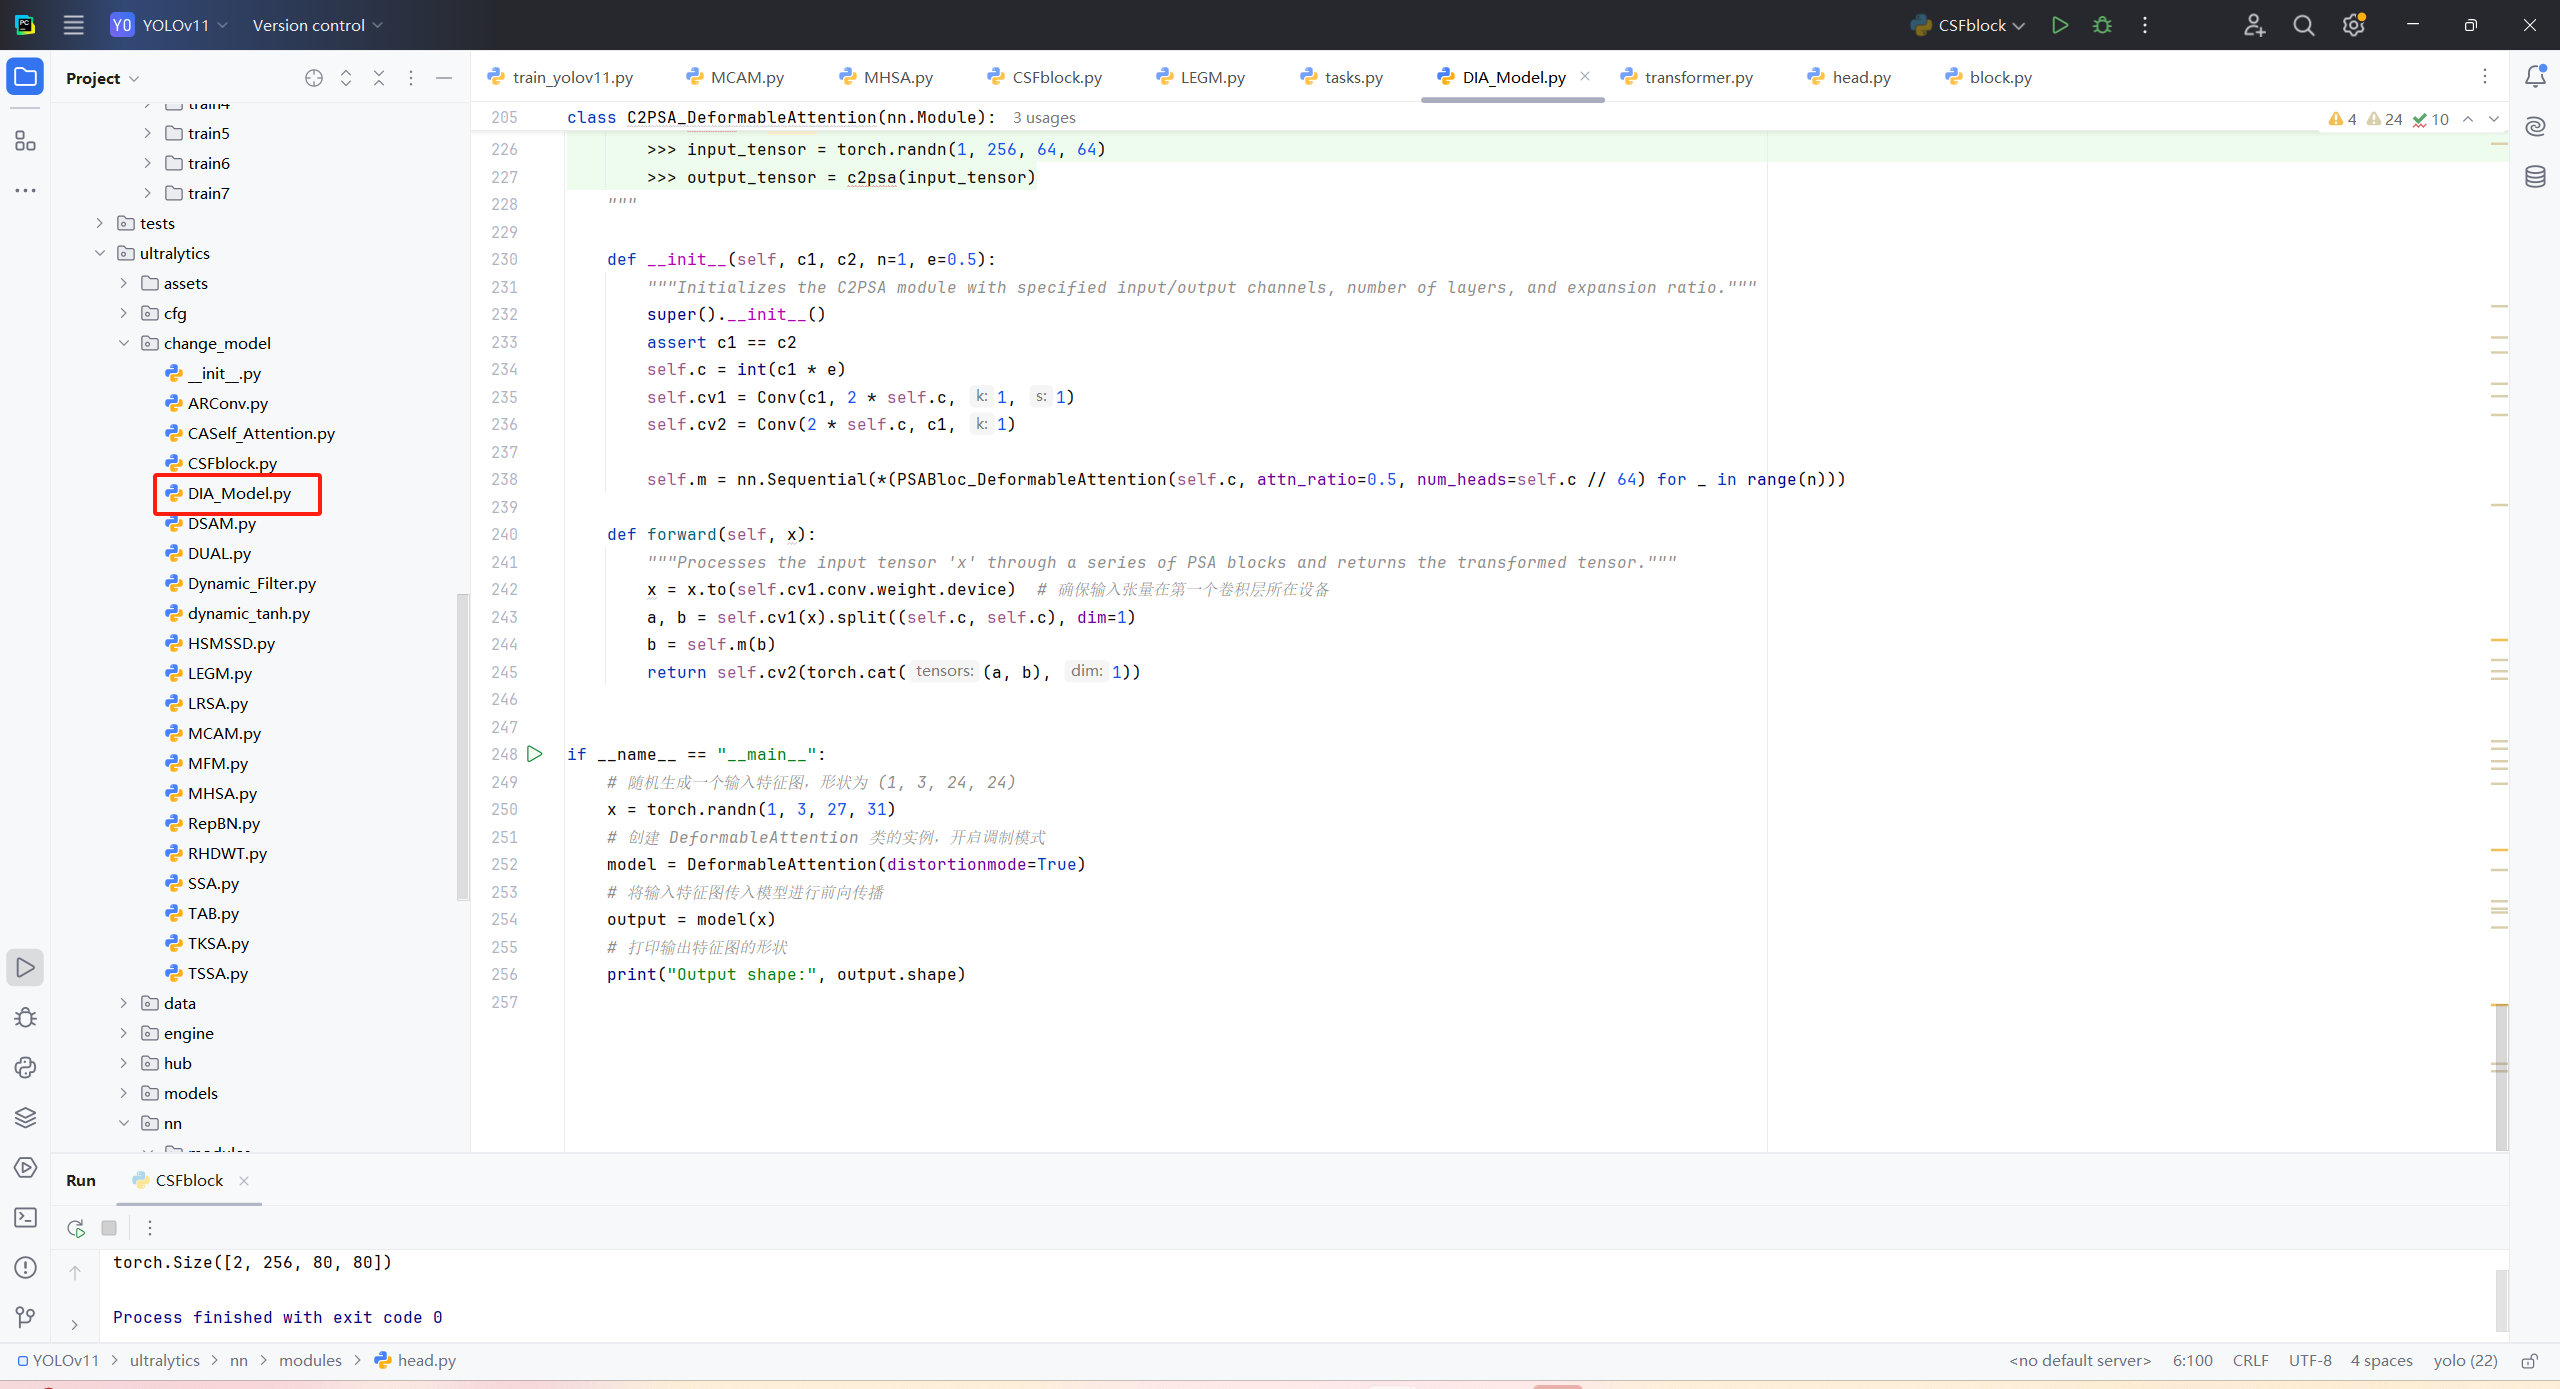Toggle the read-only lock in the status bar
This screenshot has width=2560, height=1389.
(x=2530, y=1360)
